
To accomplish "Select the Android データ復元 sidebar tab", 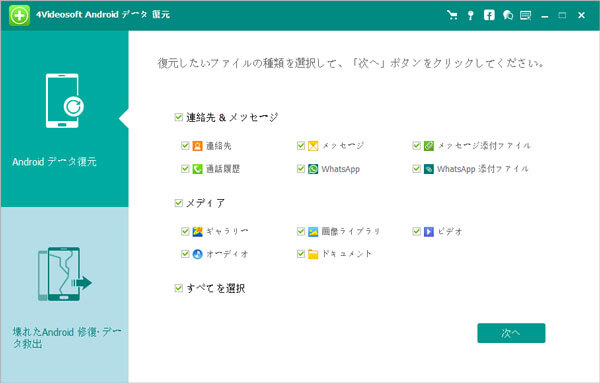I will 64,119.
